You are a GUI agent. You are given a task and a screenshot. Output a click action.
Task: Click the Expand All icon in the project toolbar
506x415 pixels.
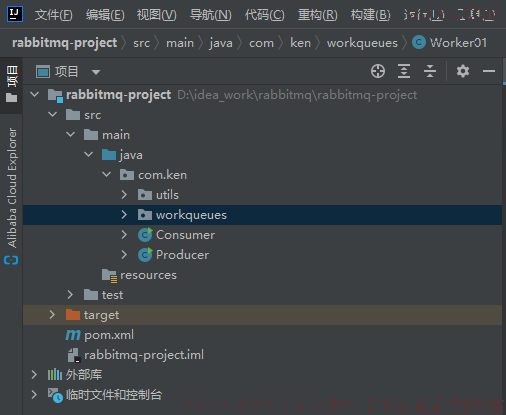point(404,71)
